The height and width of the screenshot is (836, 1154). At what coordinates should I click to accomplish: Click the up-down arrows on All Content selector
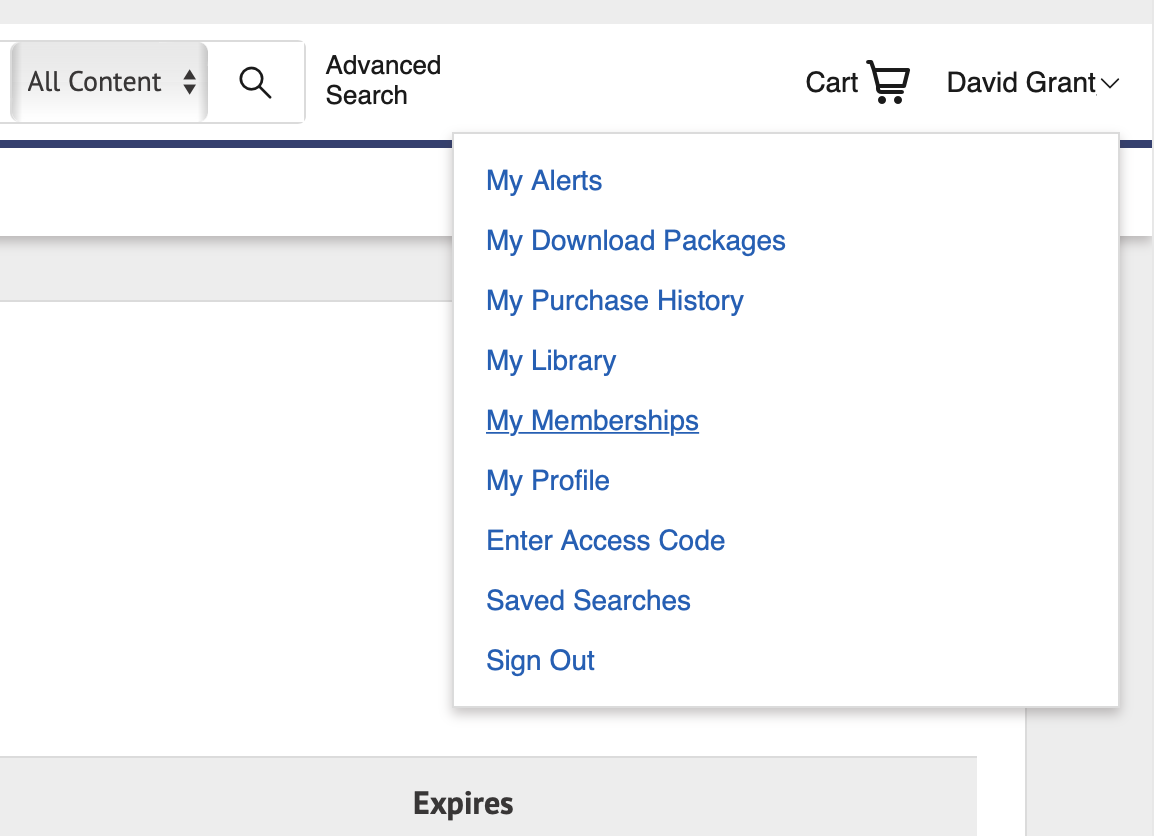pos(189,82)
